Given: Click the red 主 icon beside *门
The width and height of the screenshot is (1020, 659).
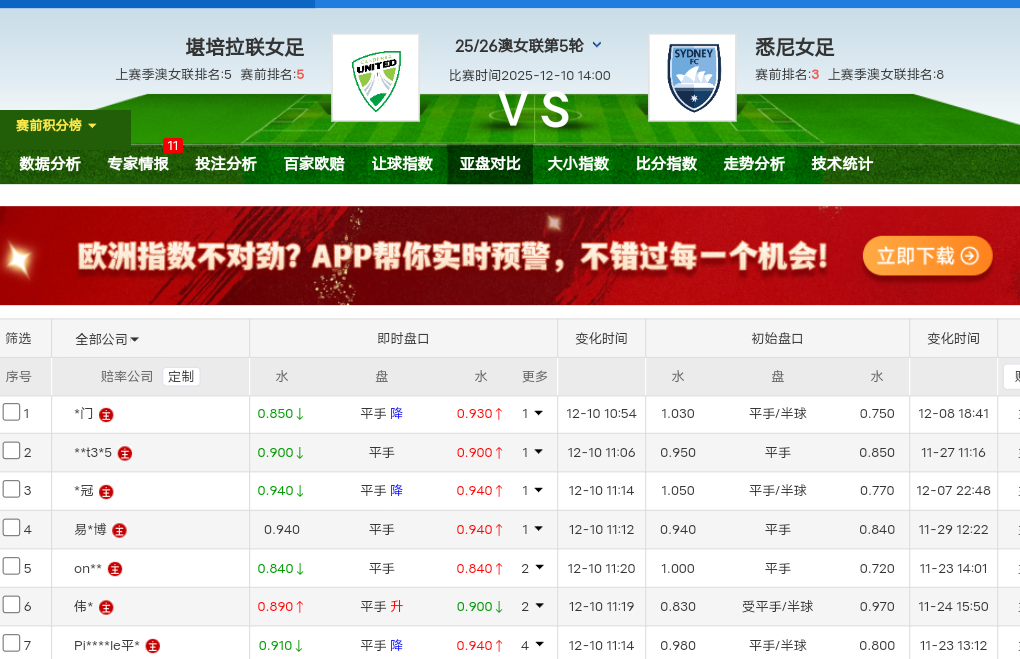Looking at the screenshot, I should click(x=106, y=414).
